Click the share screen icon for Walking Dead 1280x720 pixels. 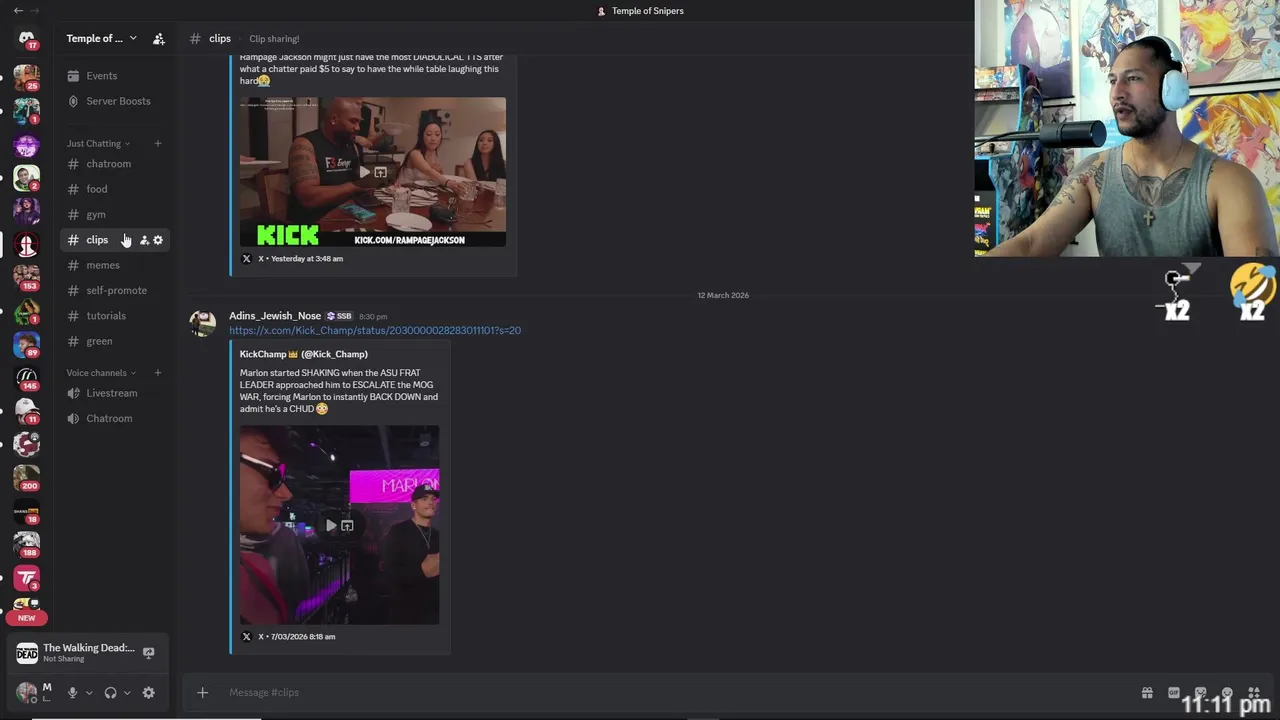point(148,653)
